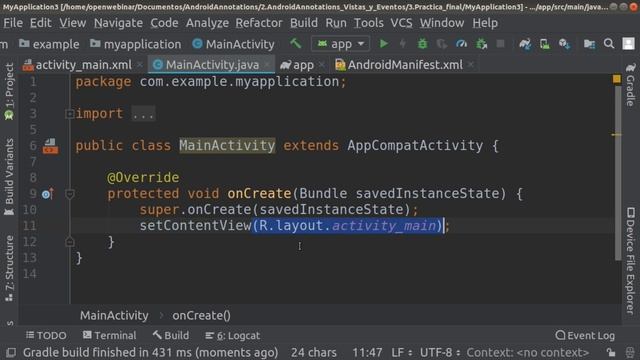Open the app run configuration dropdown
The image size is (640, 360).
pyautogui.click(x=340, y=44)
